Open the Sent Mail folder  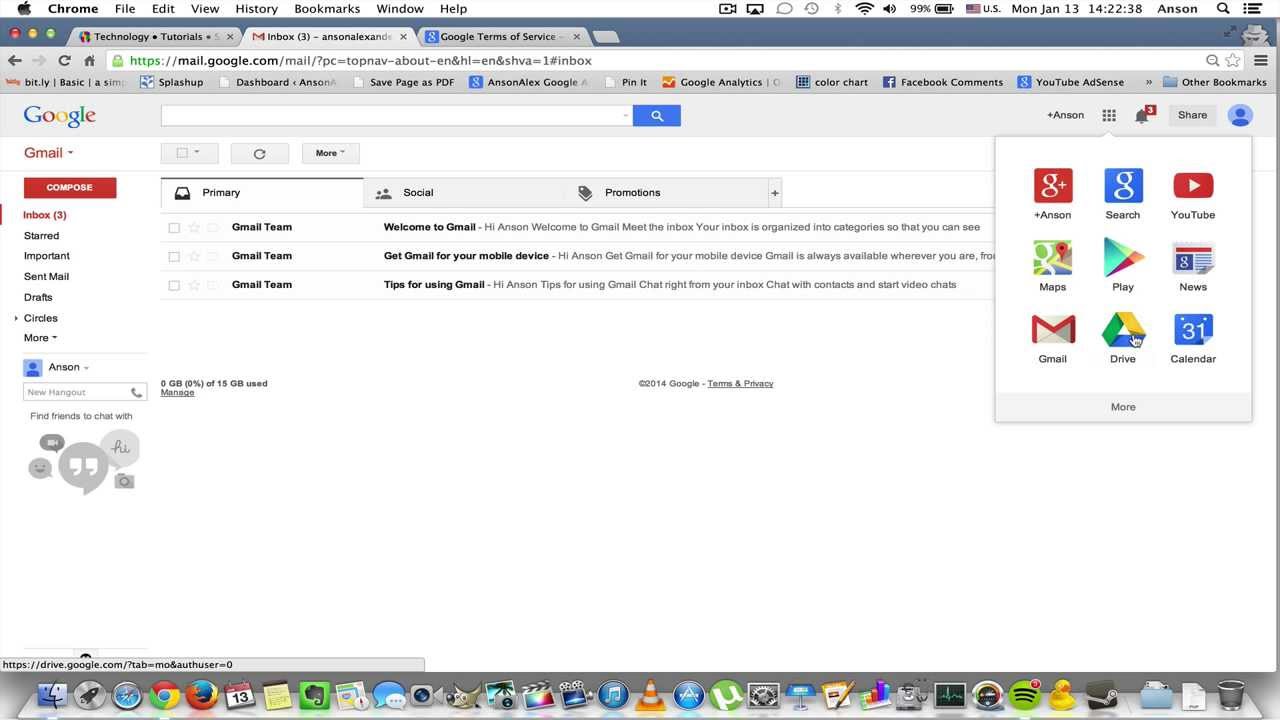[x=46, y=277]
